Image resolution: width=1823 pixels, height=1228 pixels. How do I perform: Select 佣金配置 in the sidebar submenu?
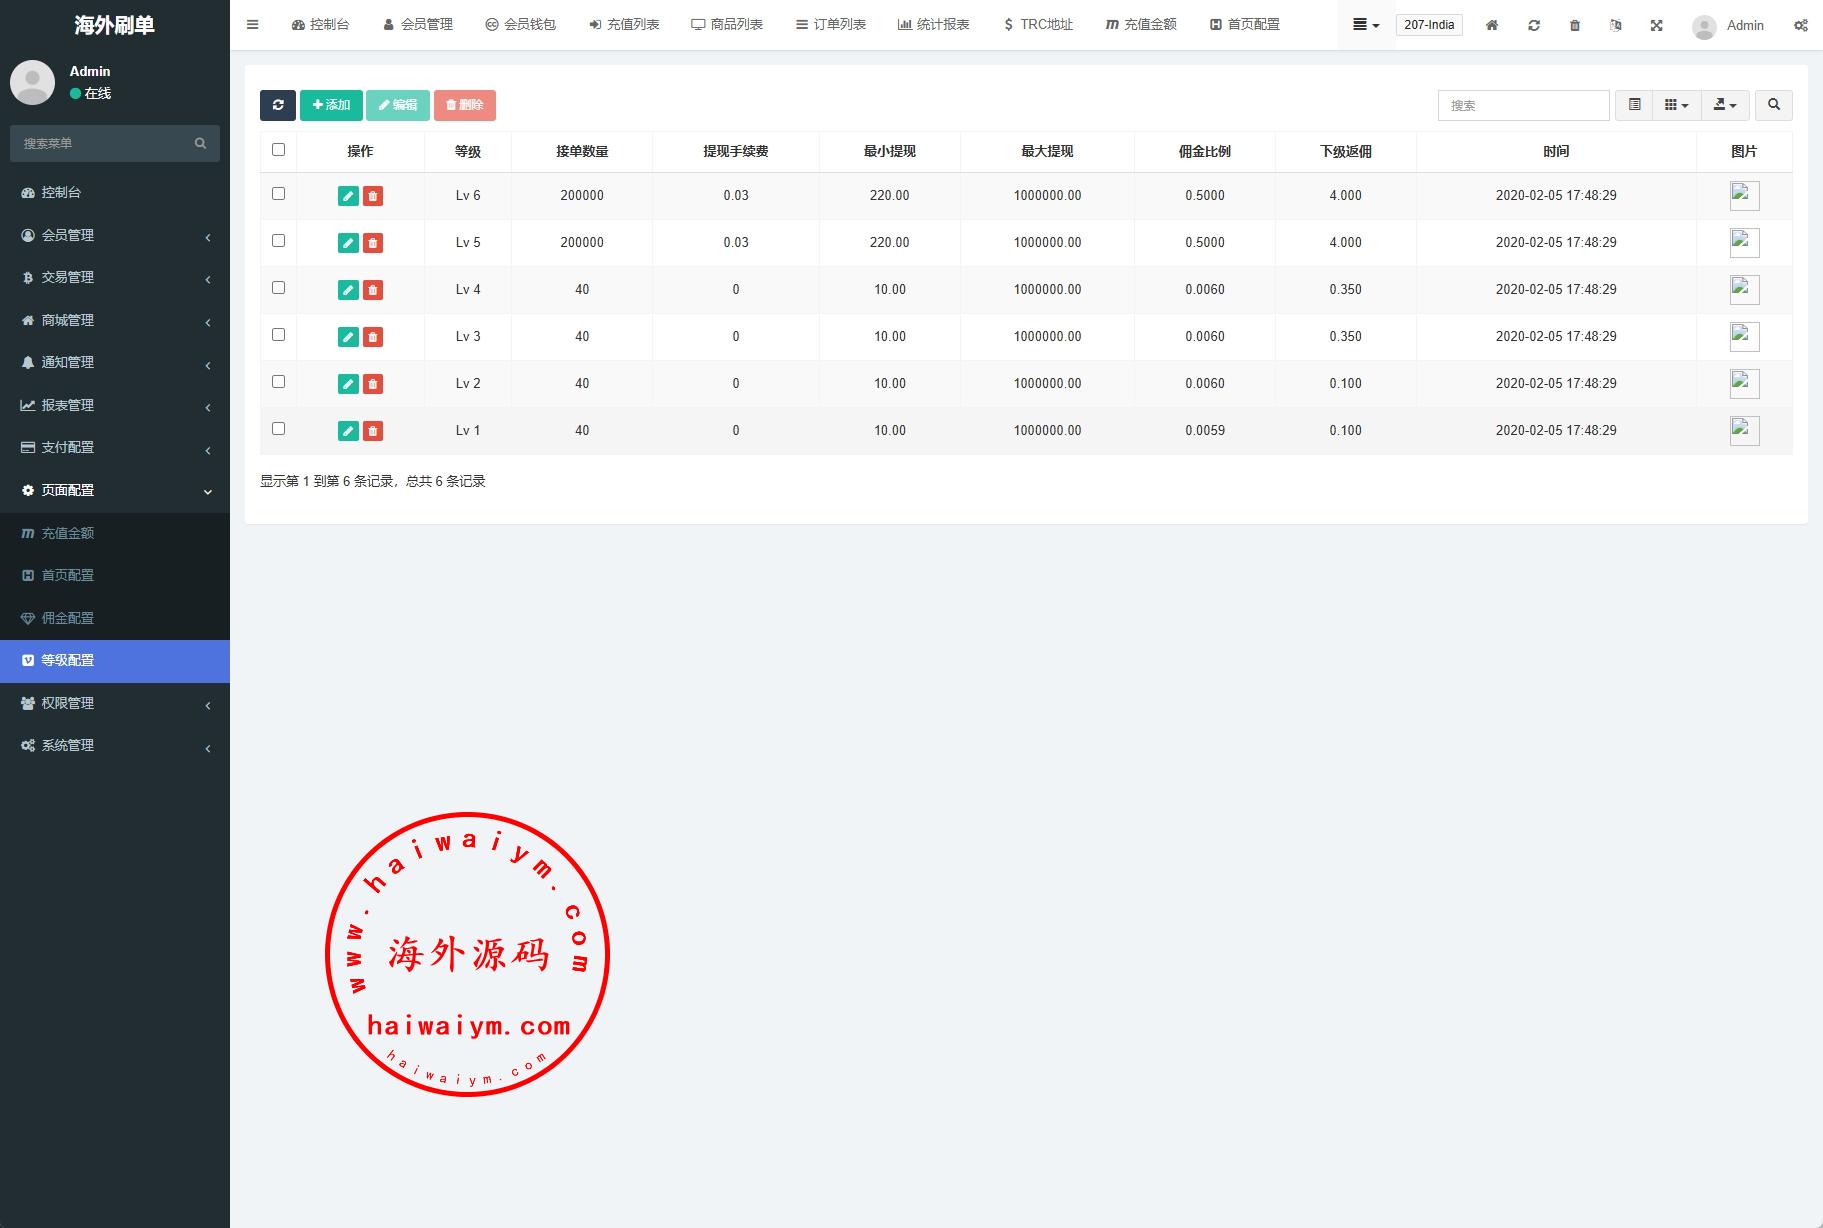67,618
